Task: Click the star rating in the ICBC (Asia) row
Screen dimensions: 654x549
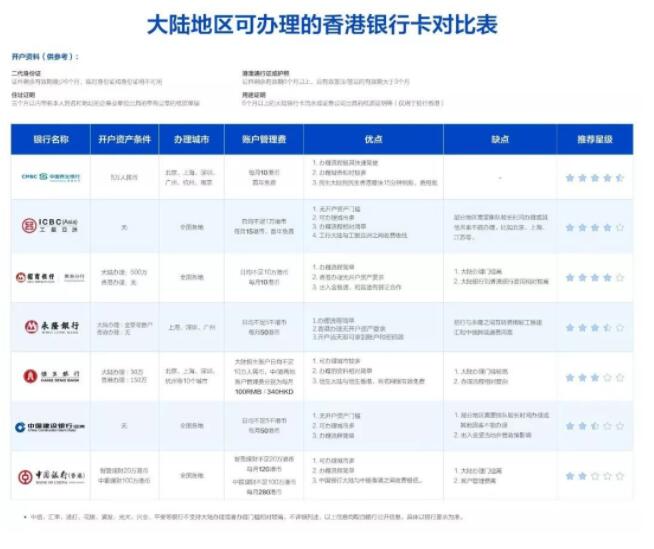Action: (594, 227)
